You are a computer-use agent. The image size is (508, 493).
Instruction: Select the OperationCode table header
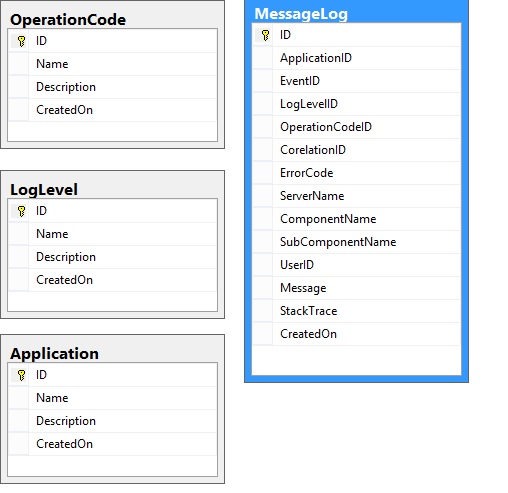112,19
